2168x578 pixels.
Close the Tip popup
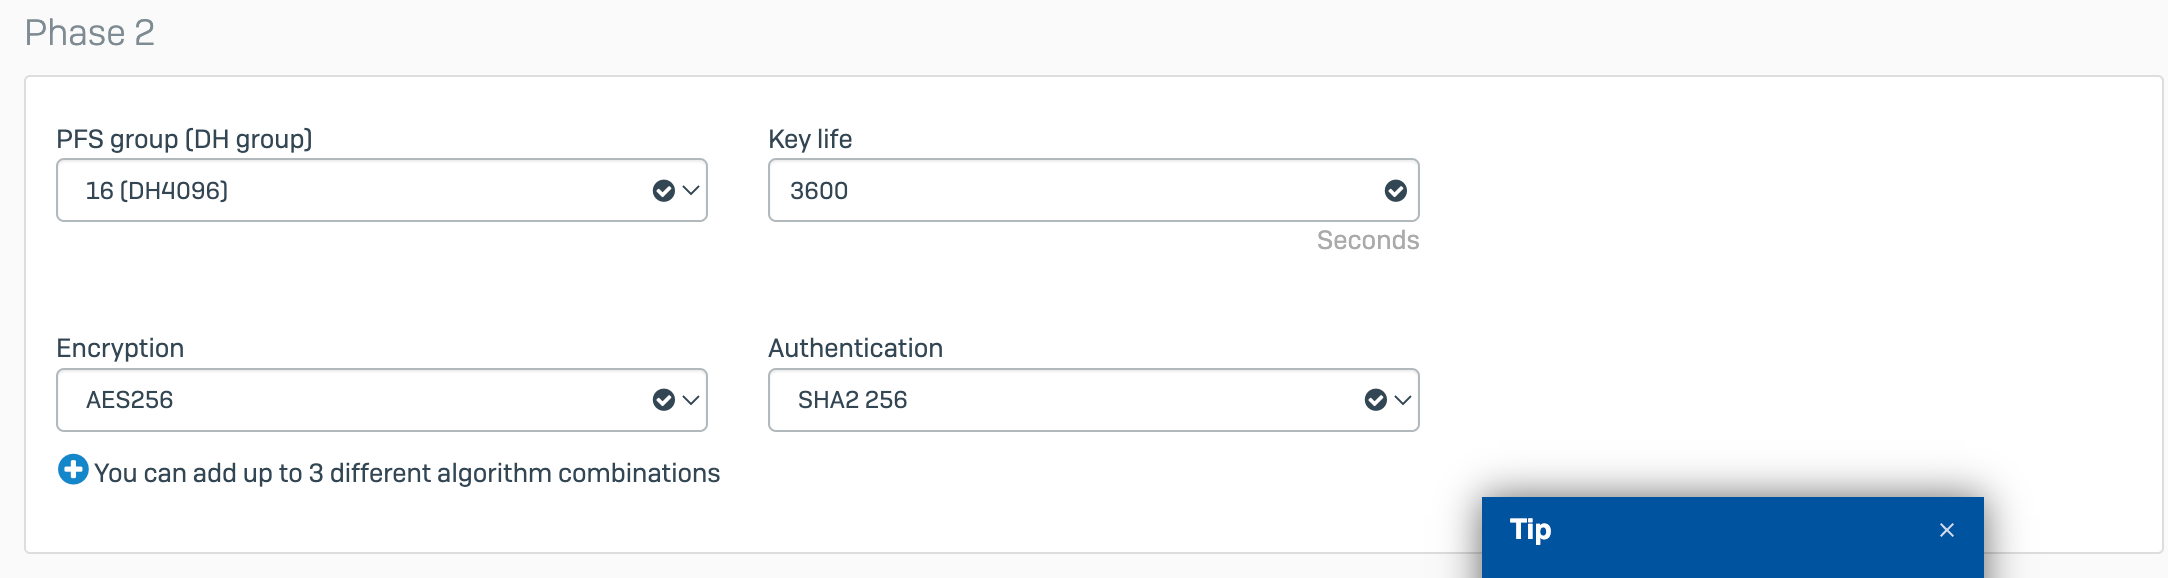(x=1946, y=530)
